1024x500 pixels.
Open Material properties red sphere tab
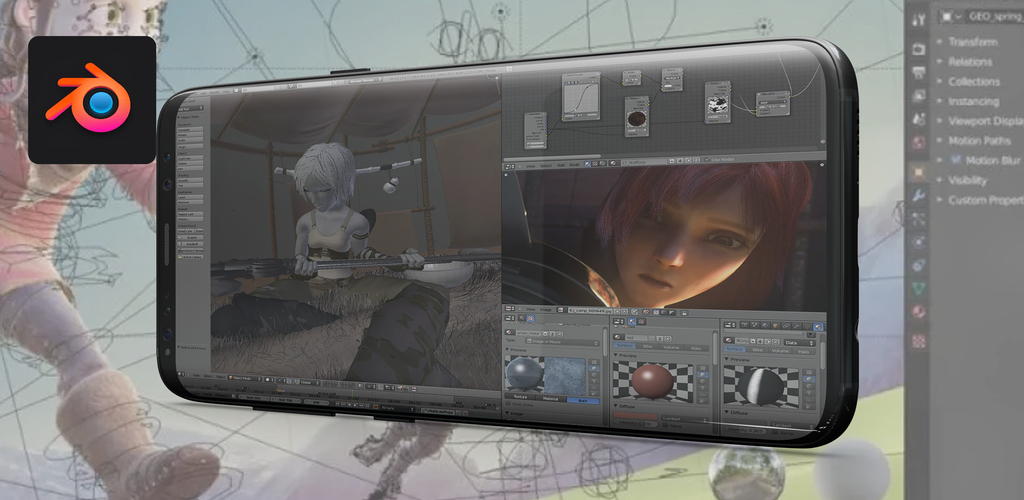[x=919, y=313]
